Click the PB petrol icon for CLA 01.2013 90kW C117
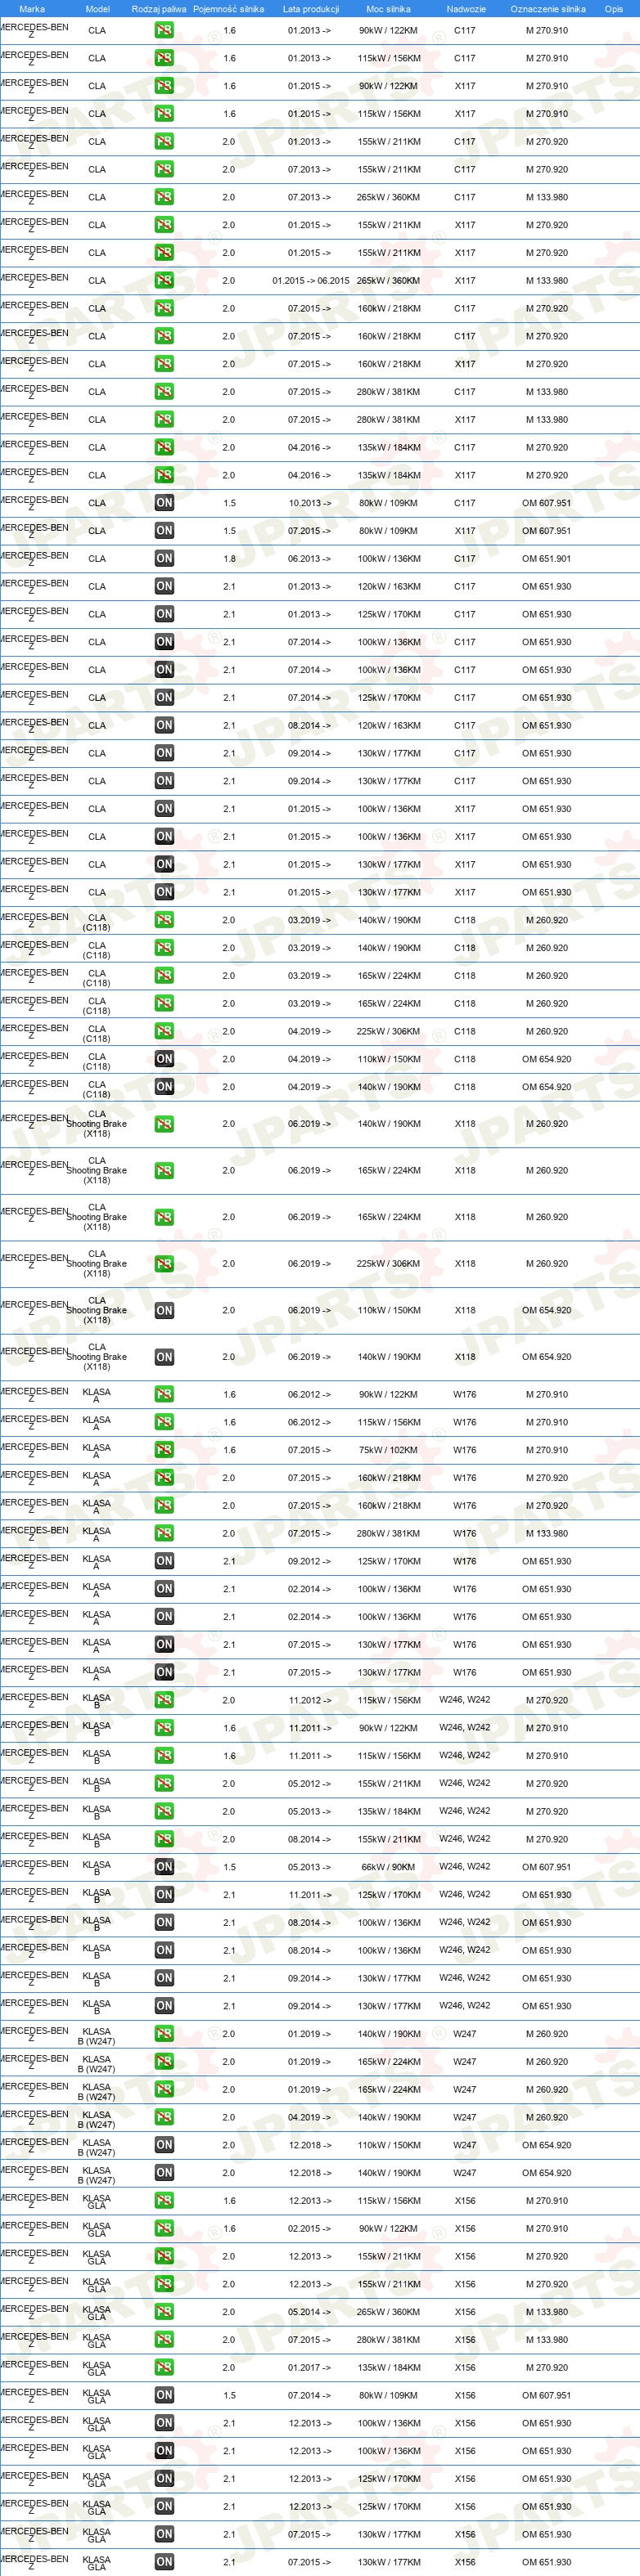The width and height of the screenshot is (640, 2576). (164, 30)
